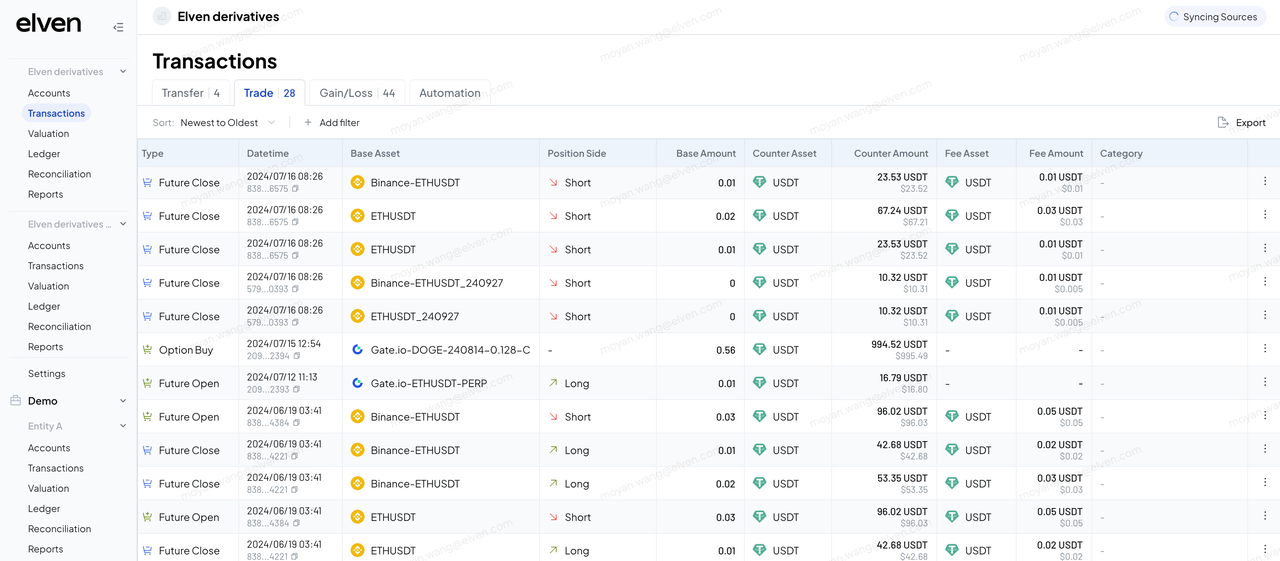Collapse the Demo section in sidebar

pyautogui.click(x=123, y=401)
